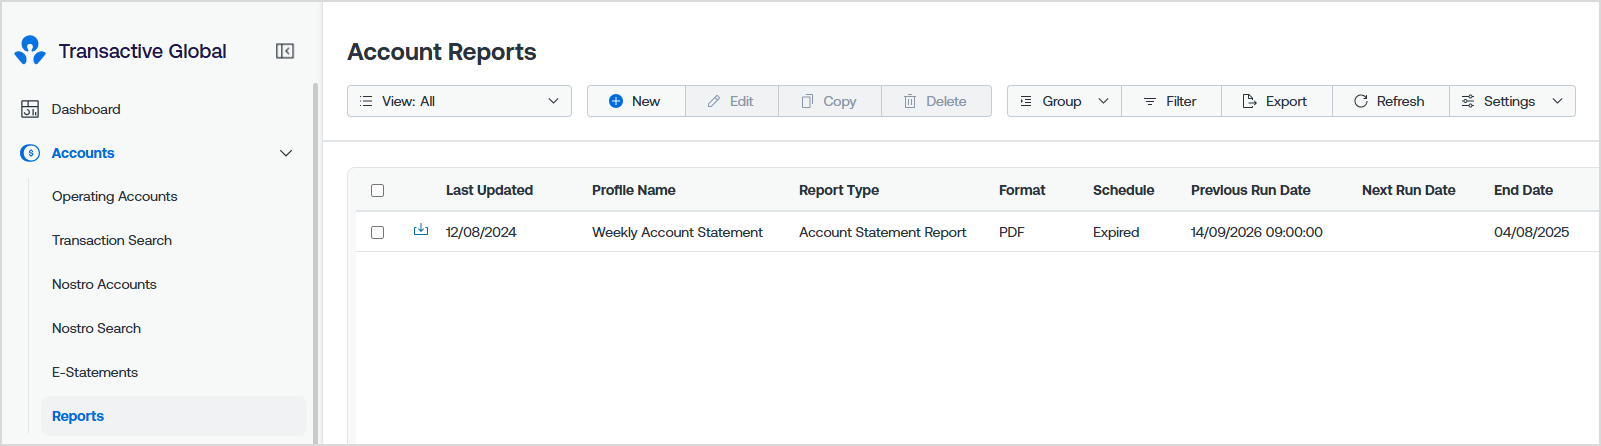Screen dimensions: 1601x446
Task: Select Reports in sidebar
Action: point(174,416)
